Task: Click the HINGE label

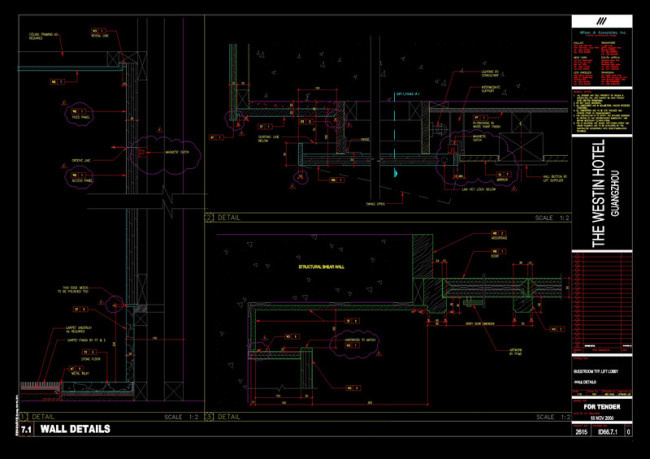Action: click(x=365, y=140)
